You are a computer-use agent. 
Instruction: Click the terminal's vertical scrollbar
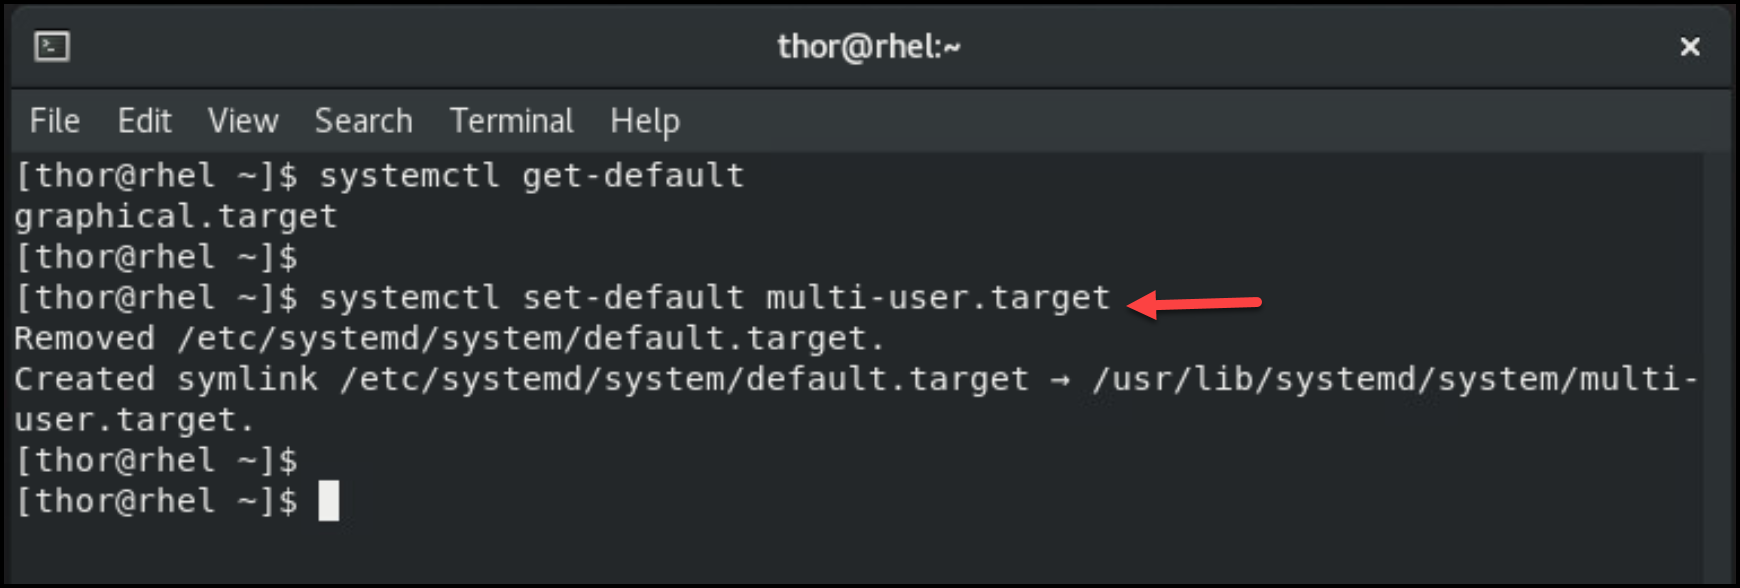1716,360
